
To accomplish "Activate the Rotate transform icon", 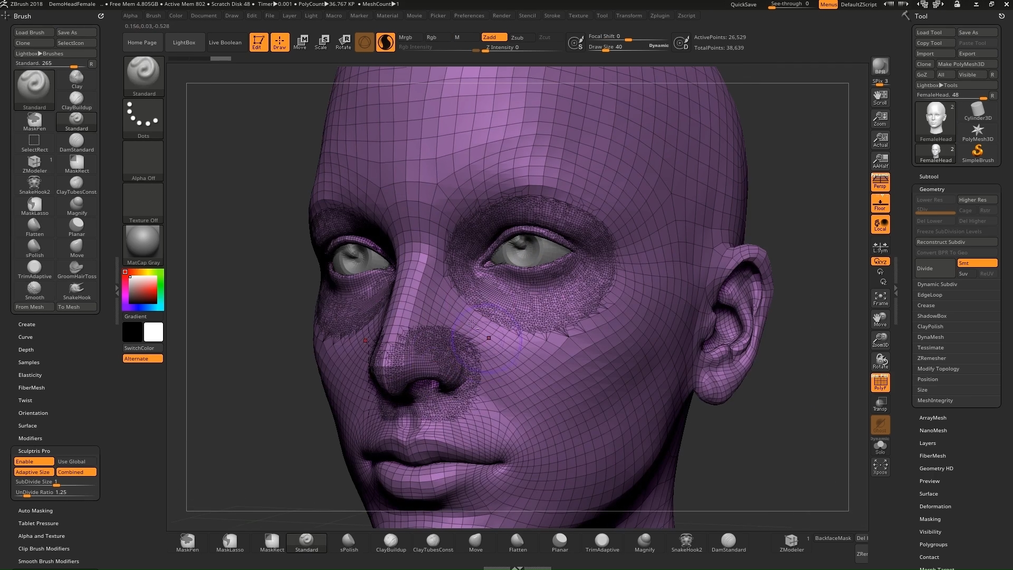I will click(x=343, y=42).
